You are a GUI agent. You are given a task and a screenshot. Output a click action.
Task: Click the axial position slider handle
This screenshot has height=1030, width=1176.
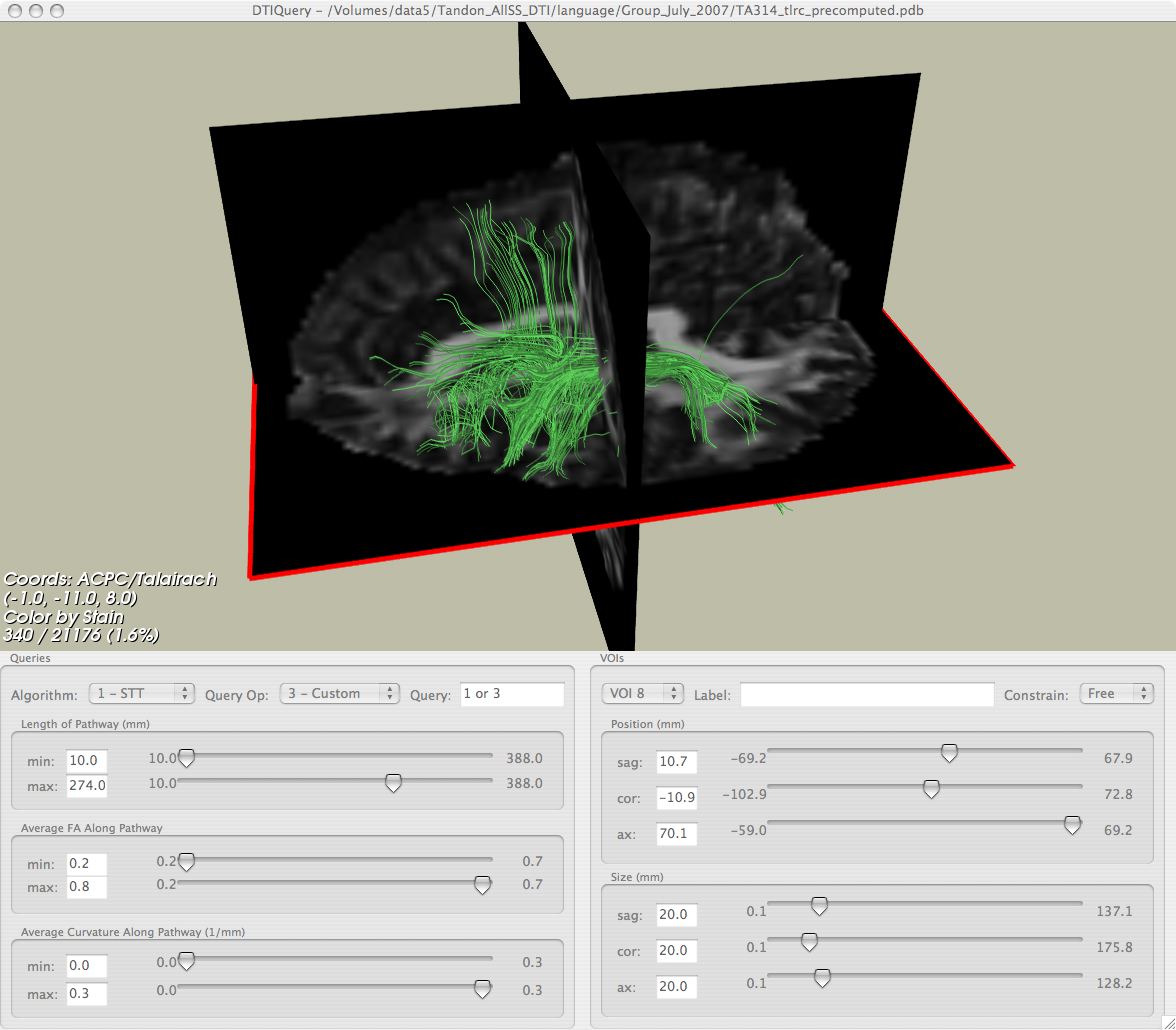1072,825
